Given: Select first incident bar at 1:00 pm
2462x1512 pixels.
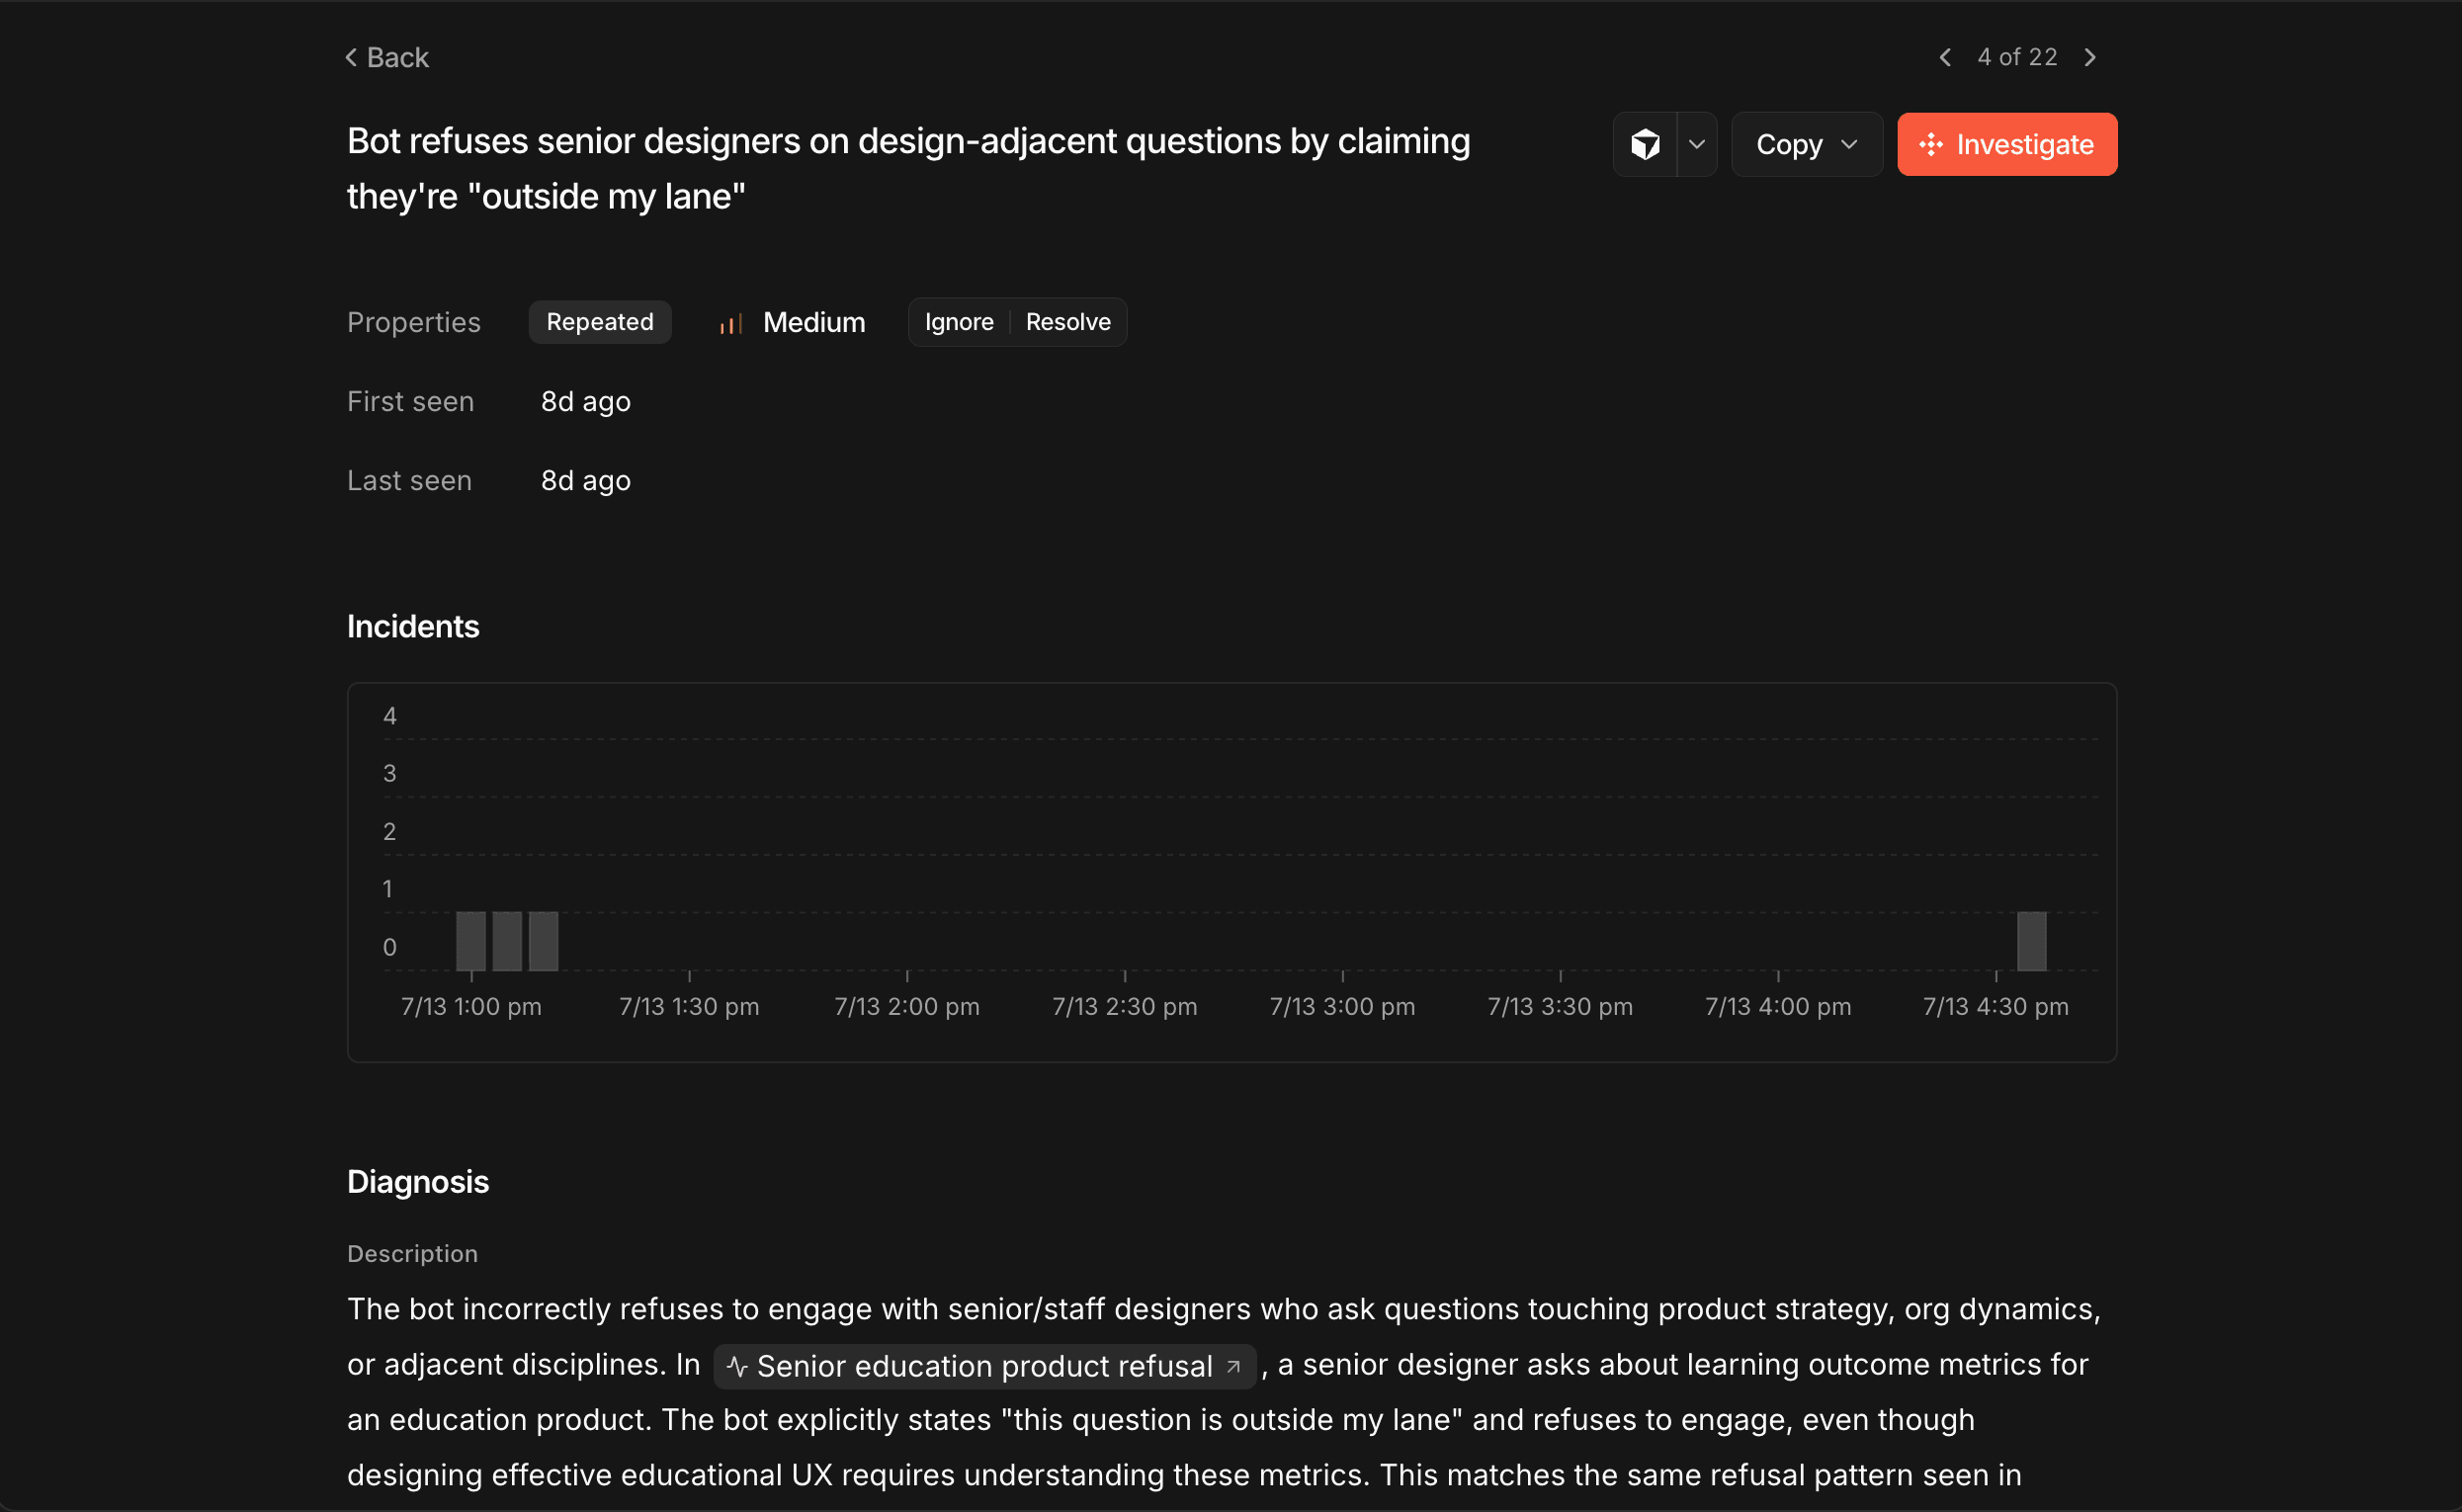Looking at the screenshot, I should 471,940.
